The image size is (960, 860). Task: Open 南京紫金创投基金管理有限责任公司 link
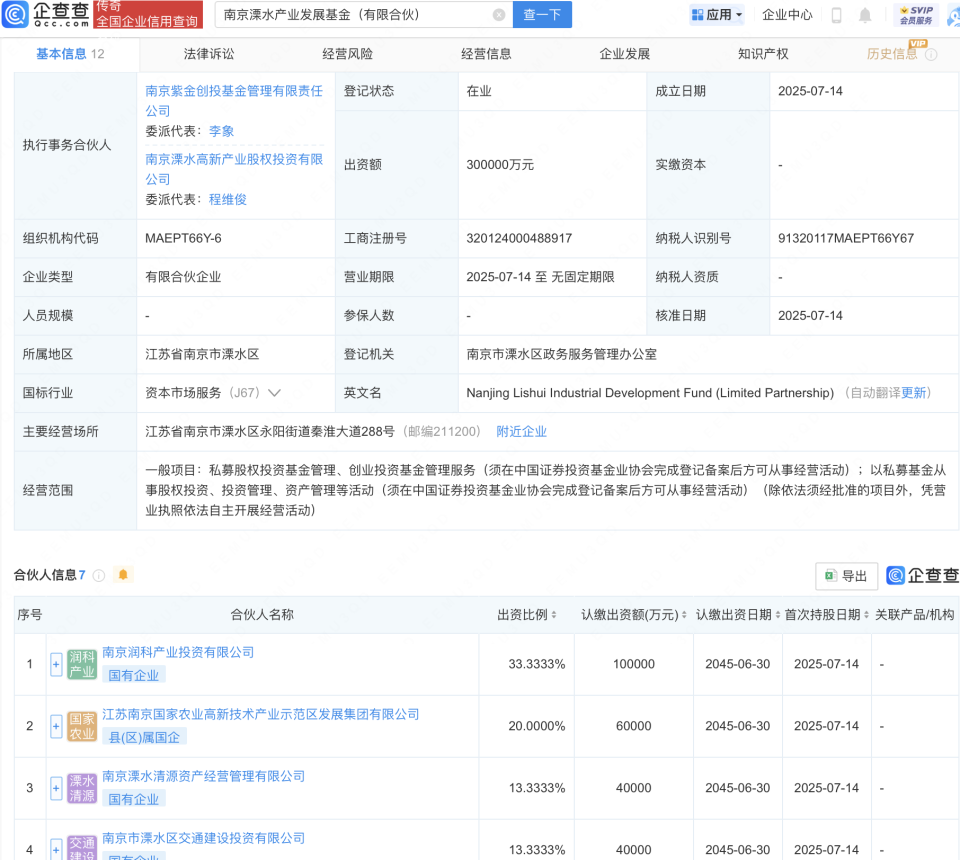tap(233, 101)
